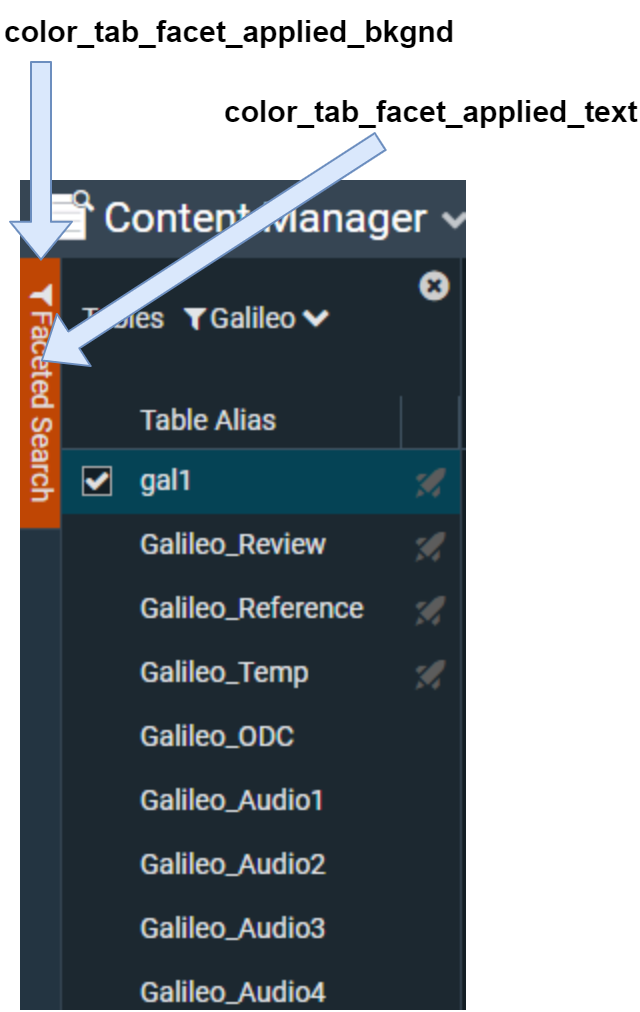Click the rocket icon for Galileo_Reference
Image resolution: width=640 pixels, height=1012 pixels.
[x=430, y=610]
